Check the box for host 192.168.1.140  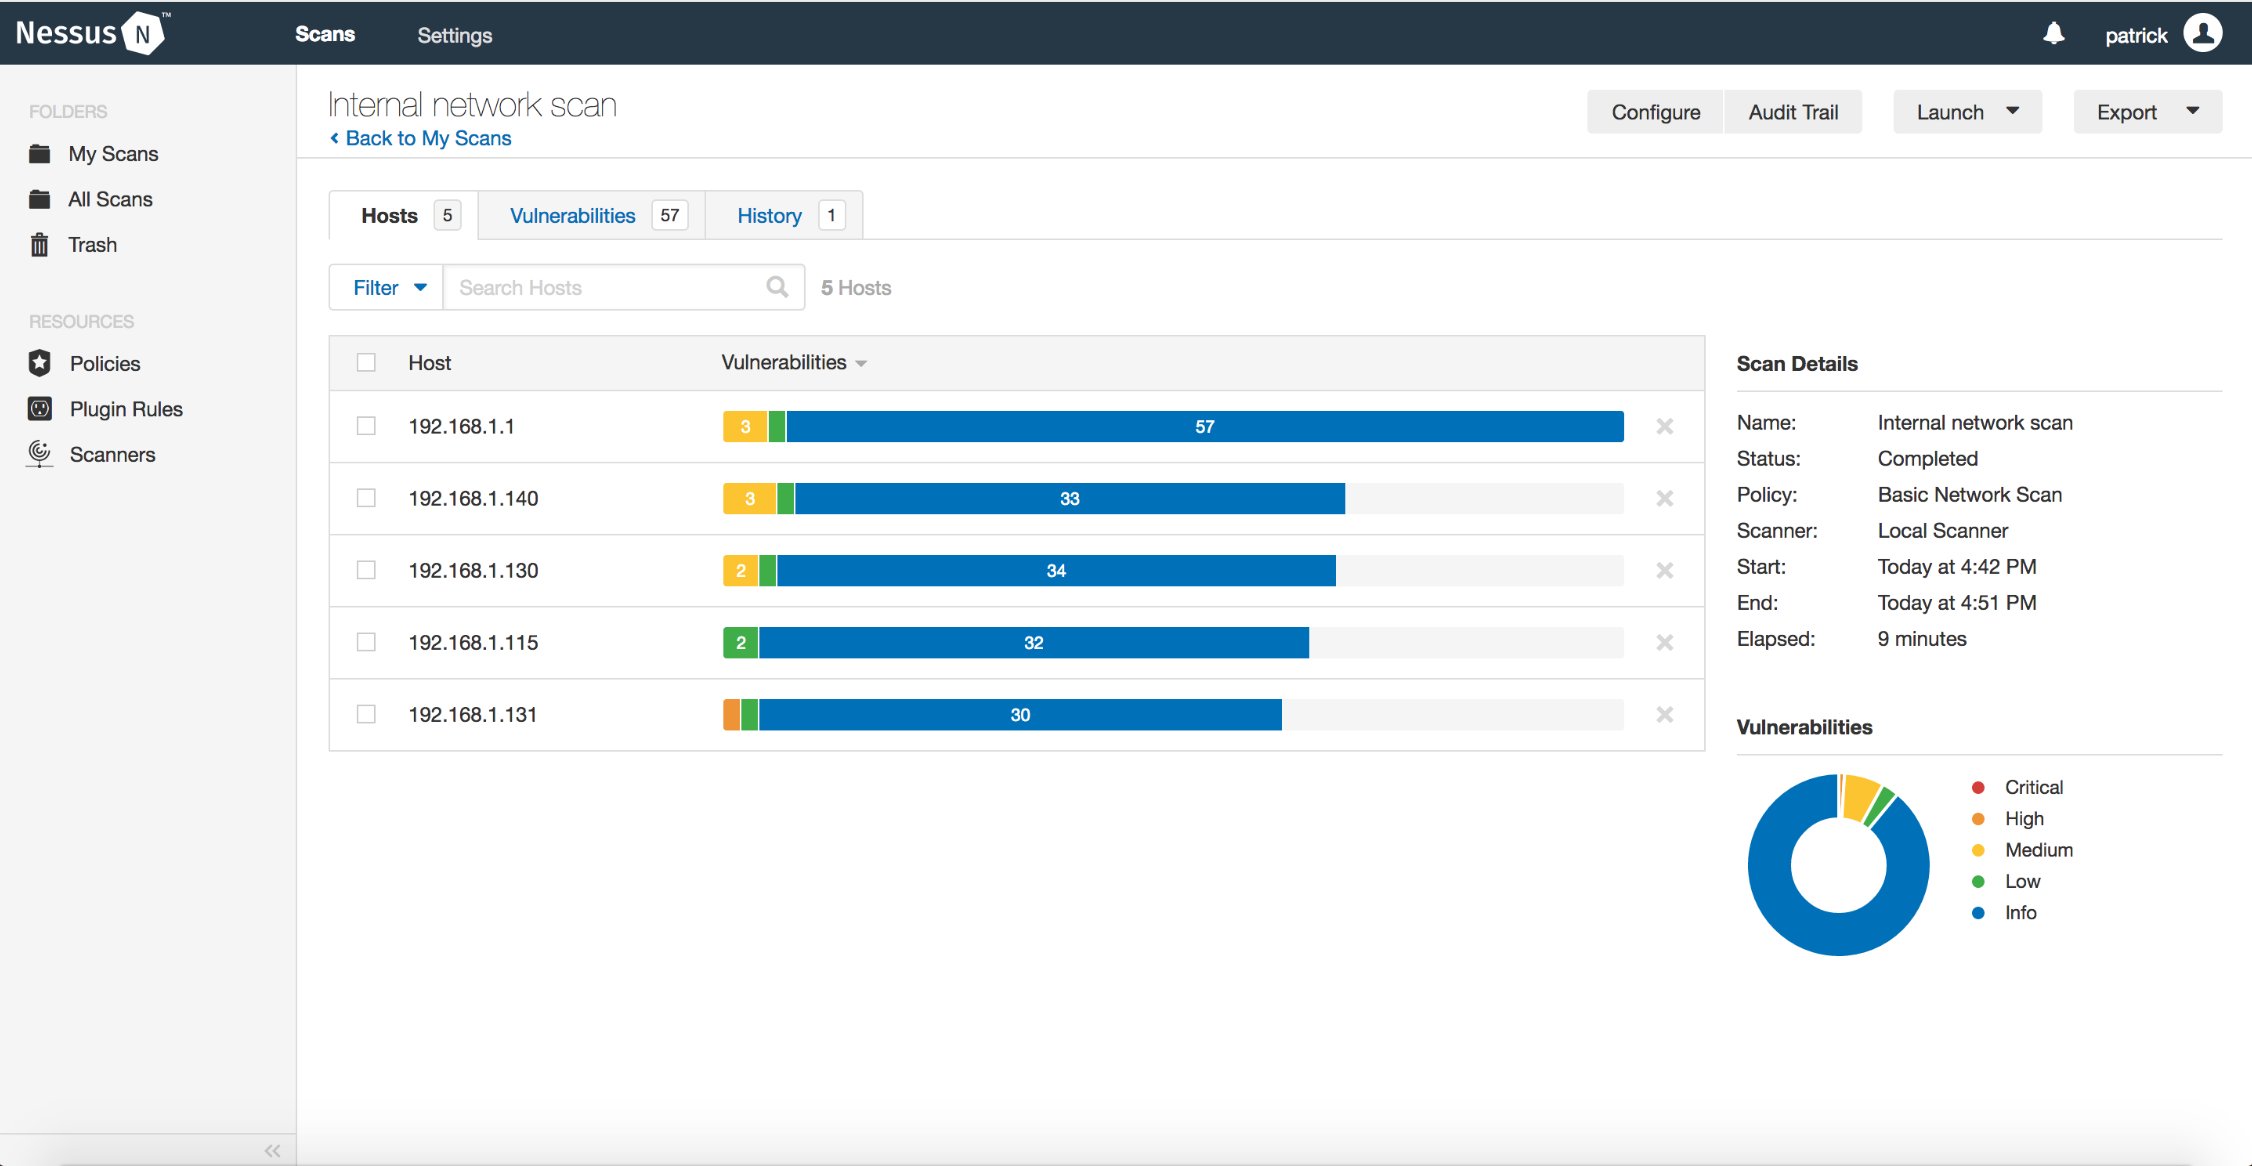point(366,498)
